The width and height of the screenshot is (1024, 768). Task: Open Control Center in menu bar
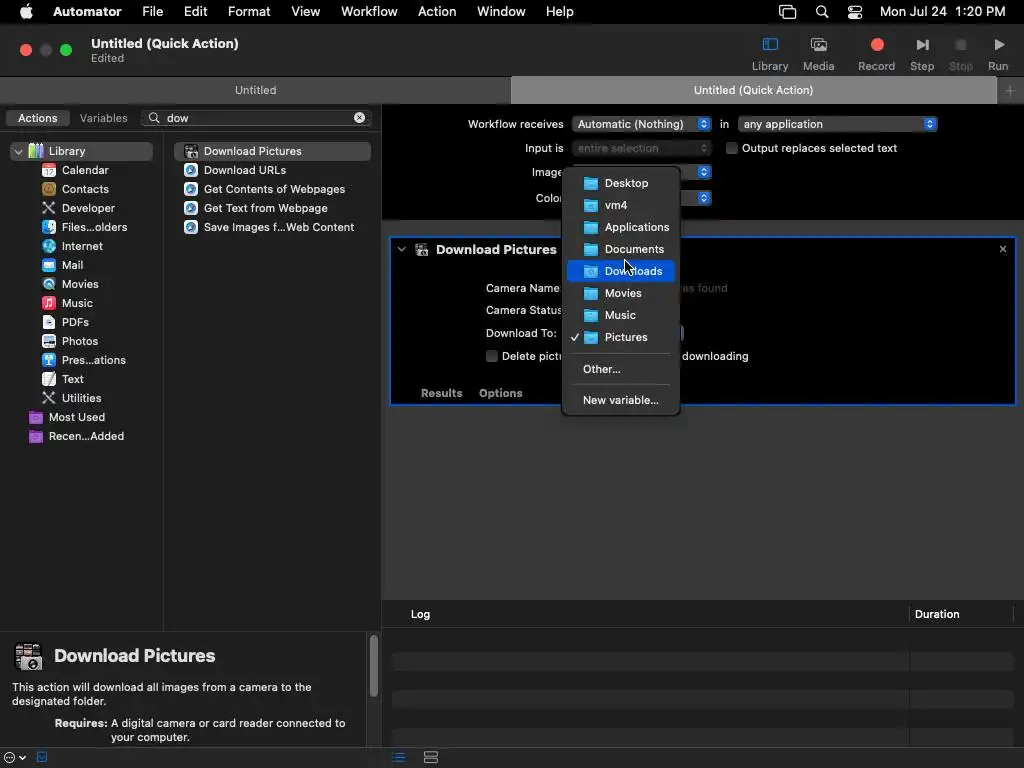click(x=854, y=12)
